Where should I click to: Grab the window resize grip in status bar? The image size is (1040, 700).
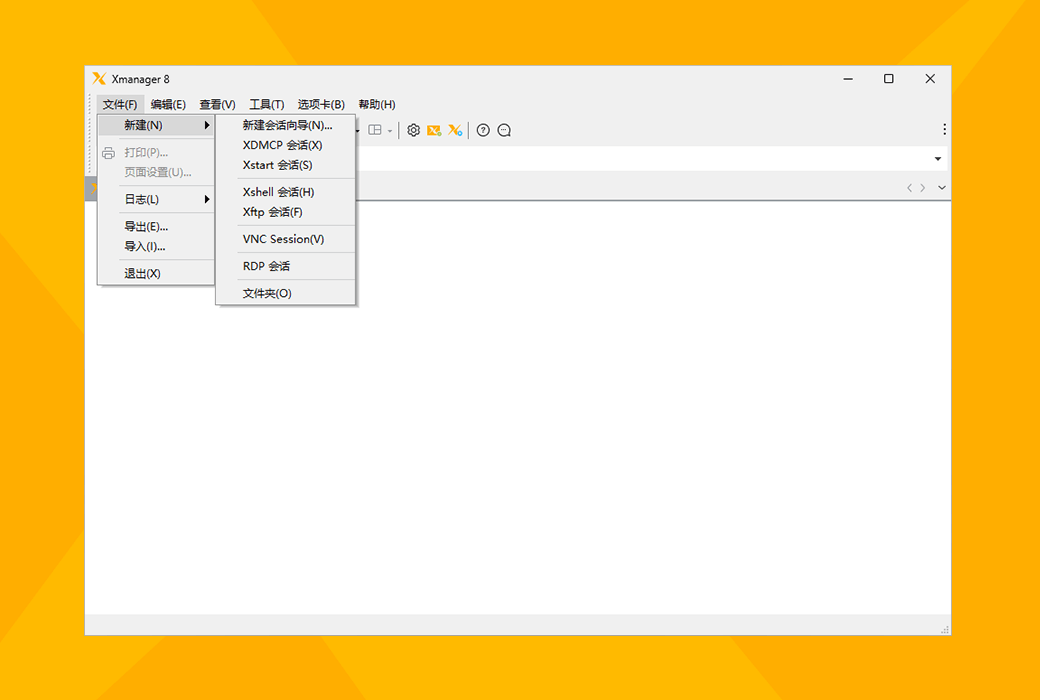(x=944, y=629)
